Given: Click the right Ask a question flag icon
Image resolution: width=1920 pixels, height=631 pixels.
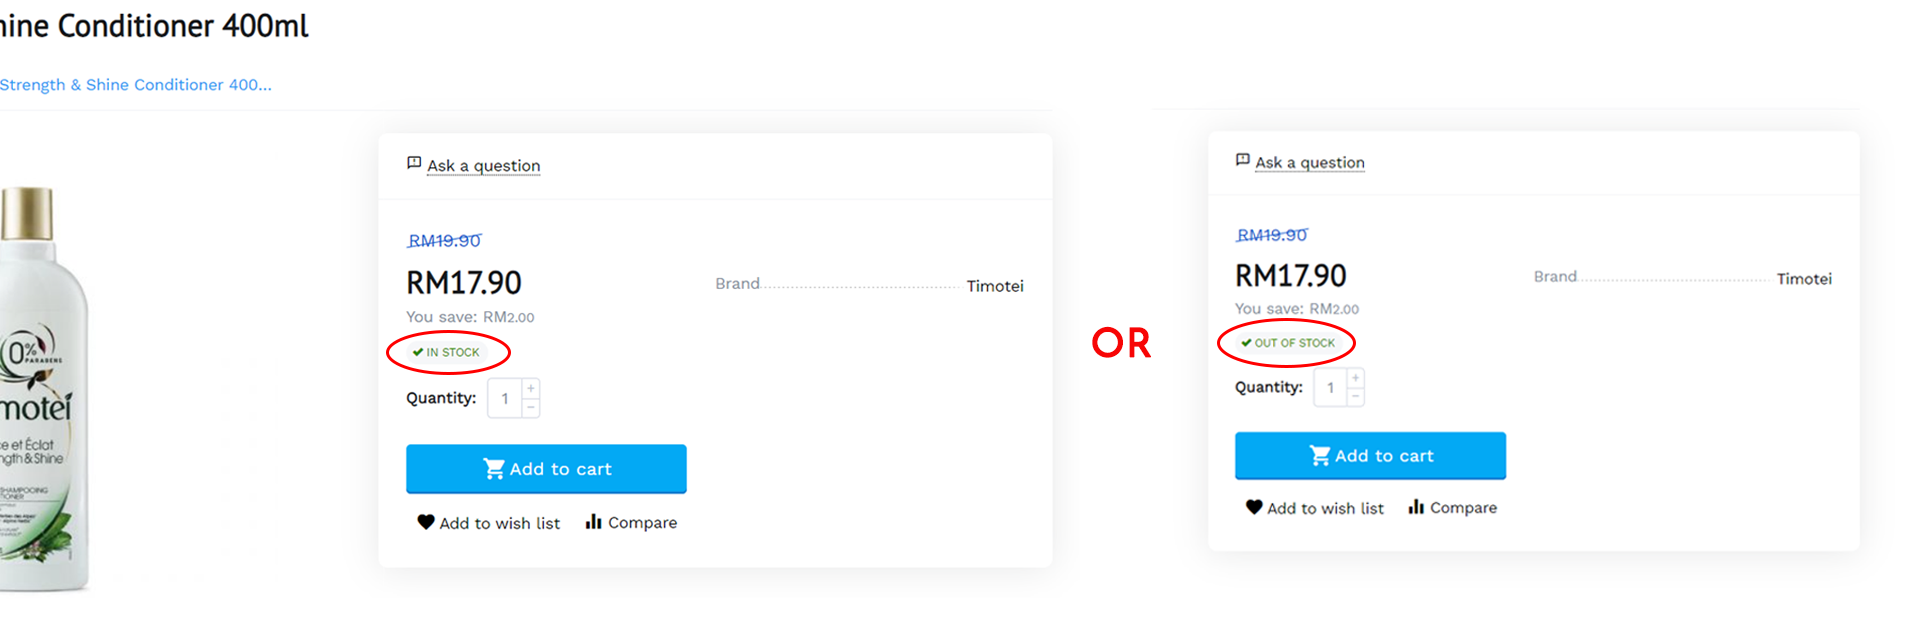Looking at the screenshot, I should click(1243, 160).
